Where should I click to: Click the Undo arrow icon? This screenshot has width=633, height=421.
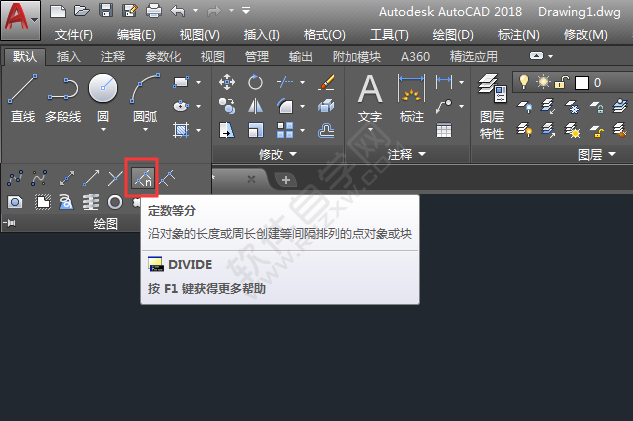tap(178, 11)
